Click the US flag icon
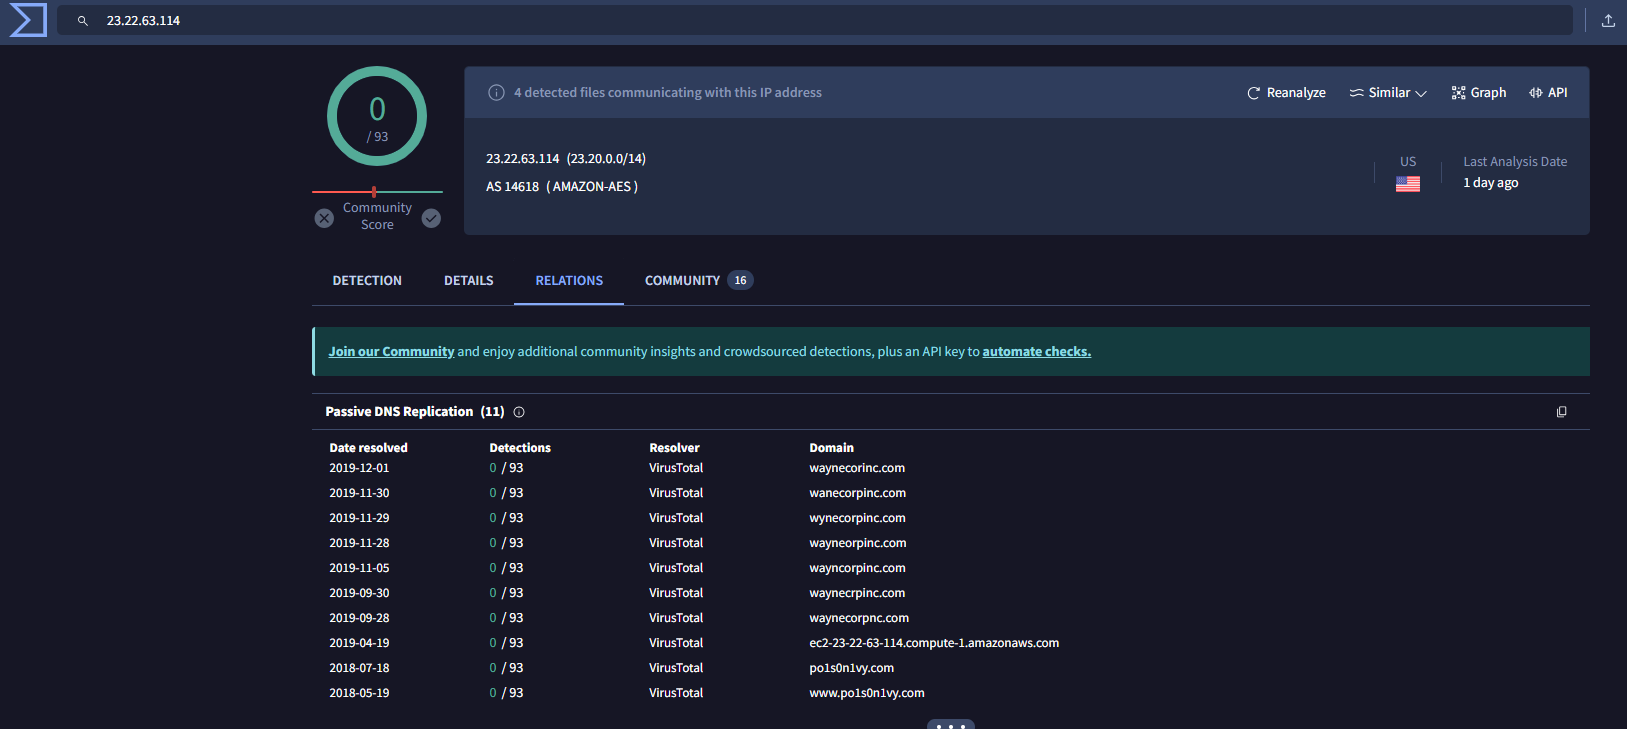 point(1408,184)
